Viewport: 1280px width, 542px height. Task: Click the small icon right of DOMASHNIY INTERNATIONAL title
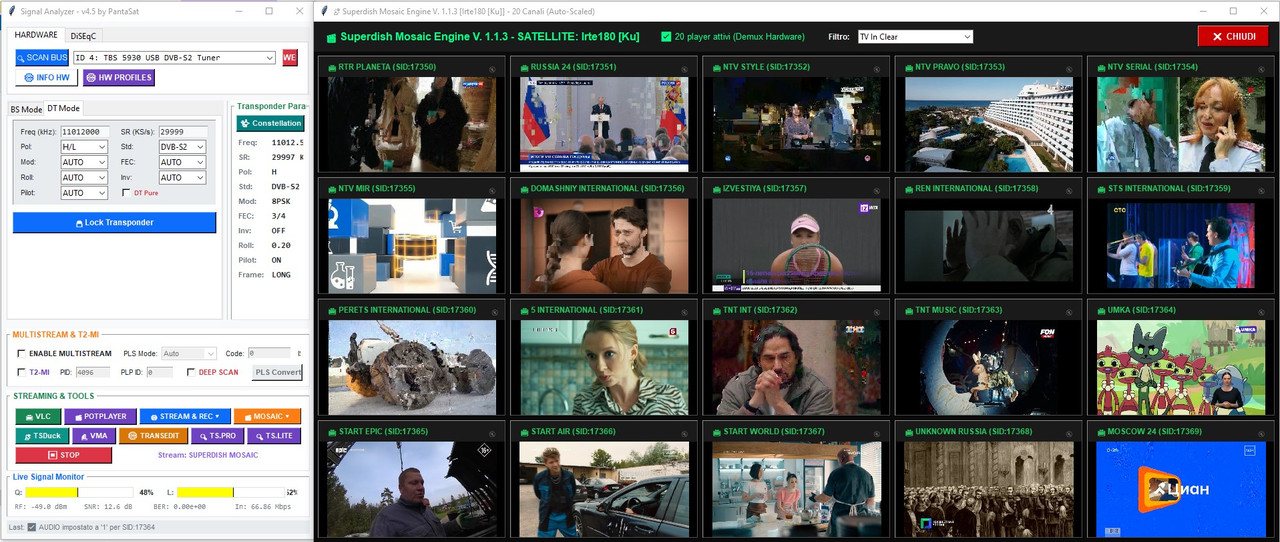pyautogui.click(x=683, y=190)
